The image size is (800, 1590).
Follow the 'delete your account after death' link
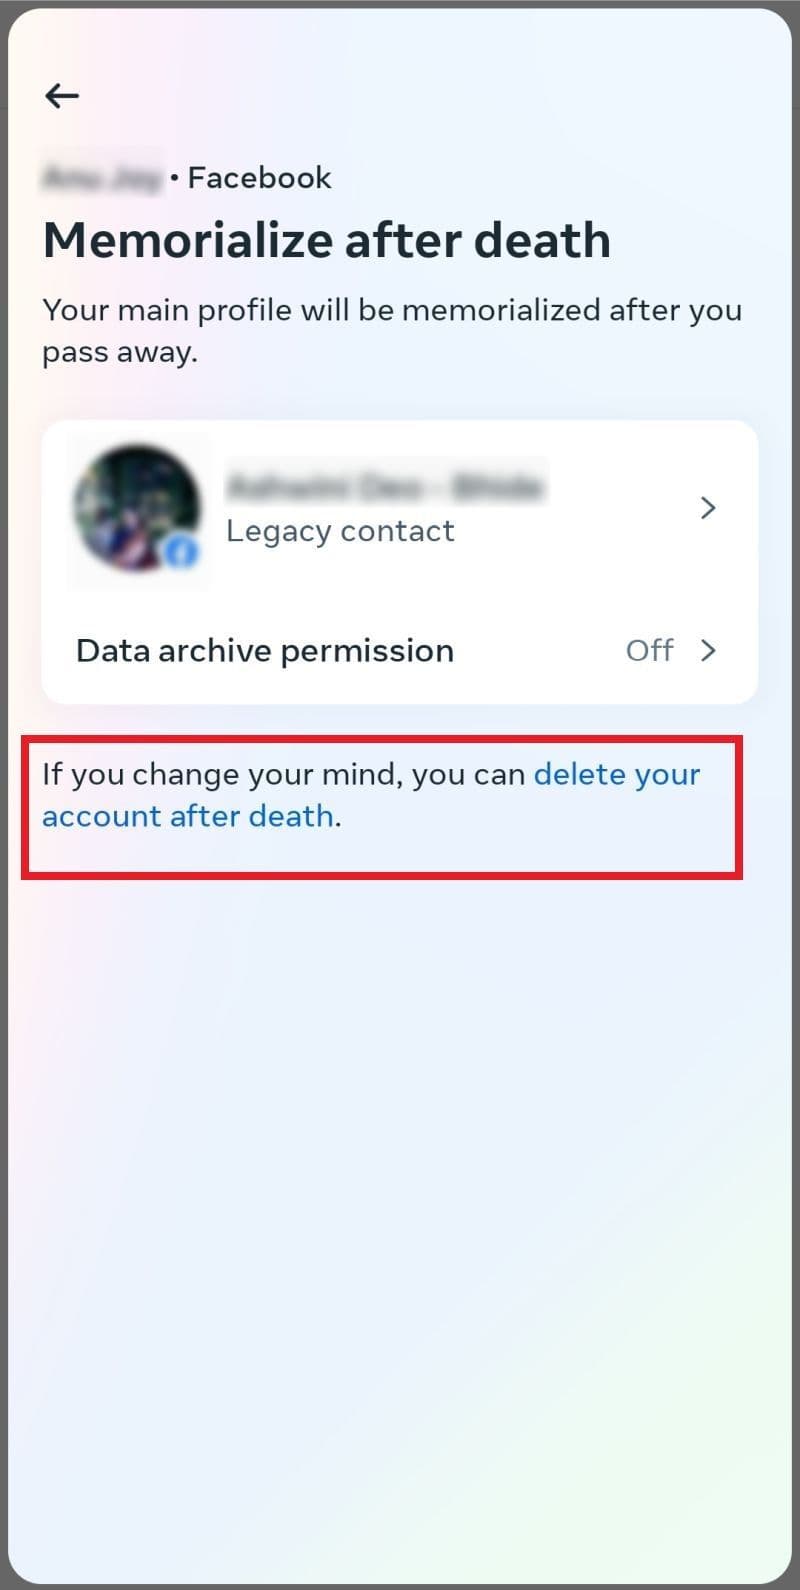coord(371,795)
